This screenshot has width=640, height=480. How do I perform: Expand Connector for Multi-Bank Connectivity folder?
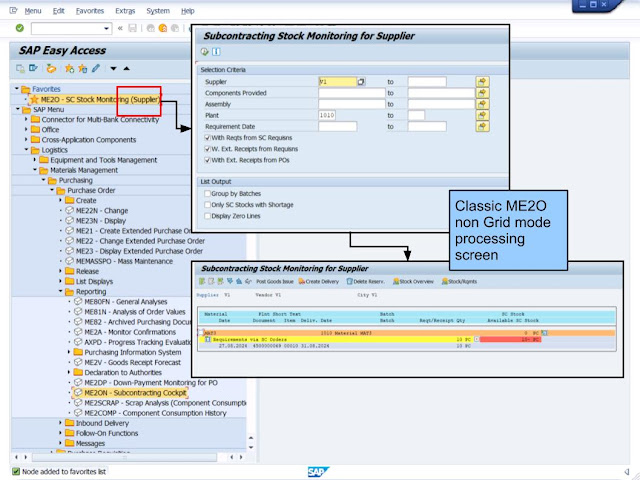coord(26,119)
